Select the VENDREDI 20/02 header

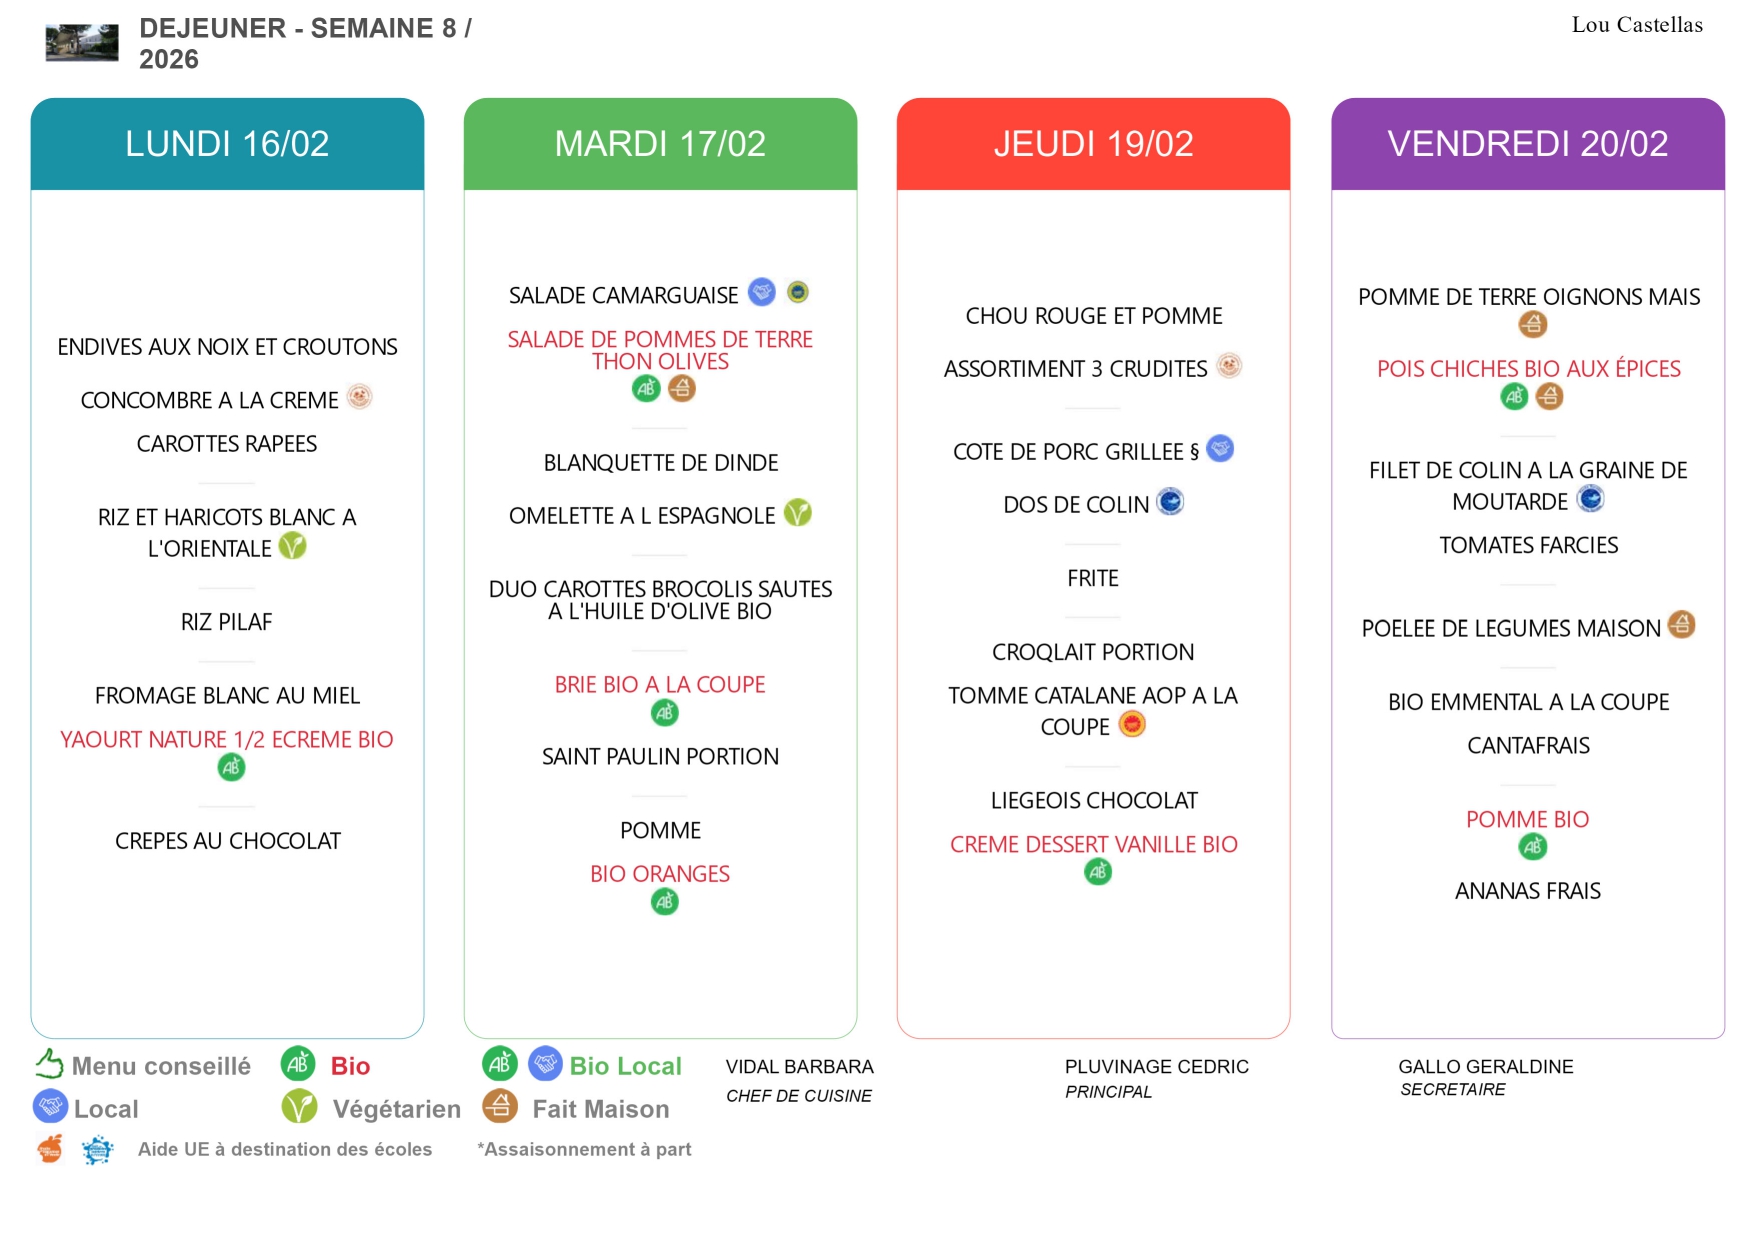[x=1527, y=144]
